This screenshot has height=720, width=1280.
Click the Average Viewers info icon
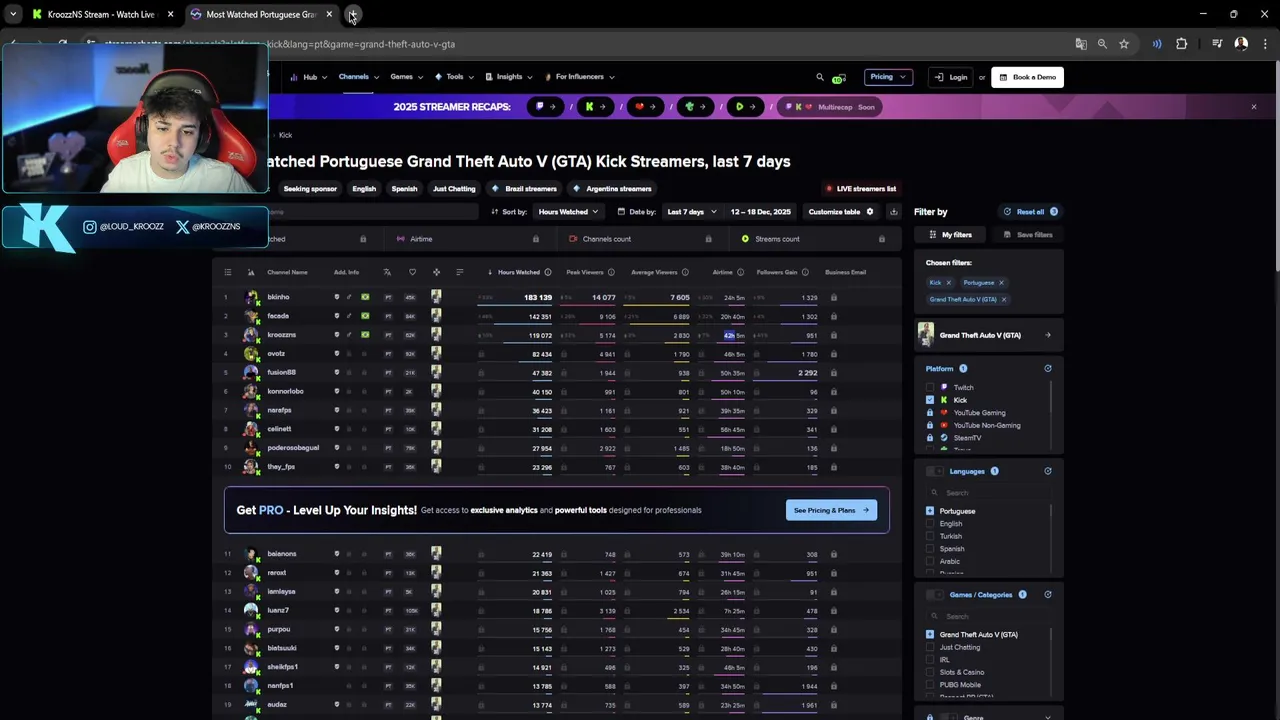tap(686, 272)
